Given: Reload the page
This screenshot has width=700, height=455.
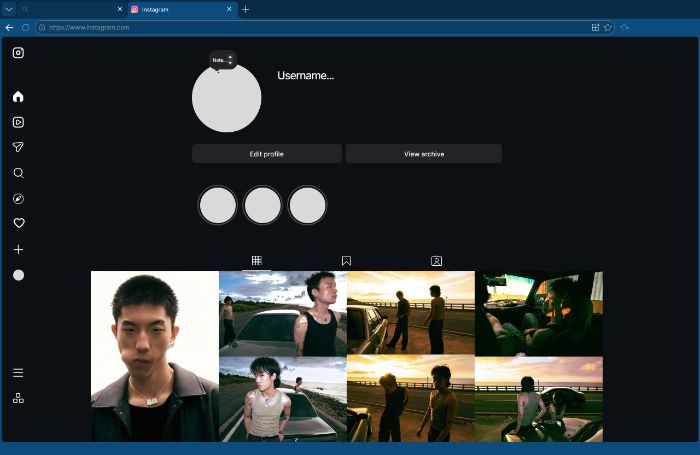Looking at the screenshot, I should tap(25, 28).
